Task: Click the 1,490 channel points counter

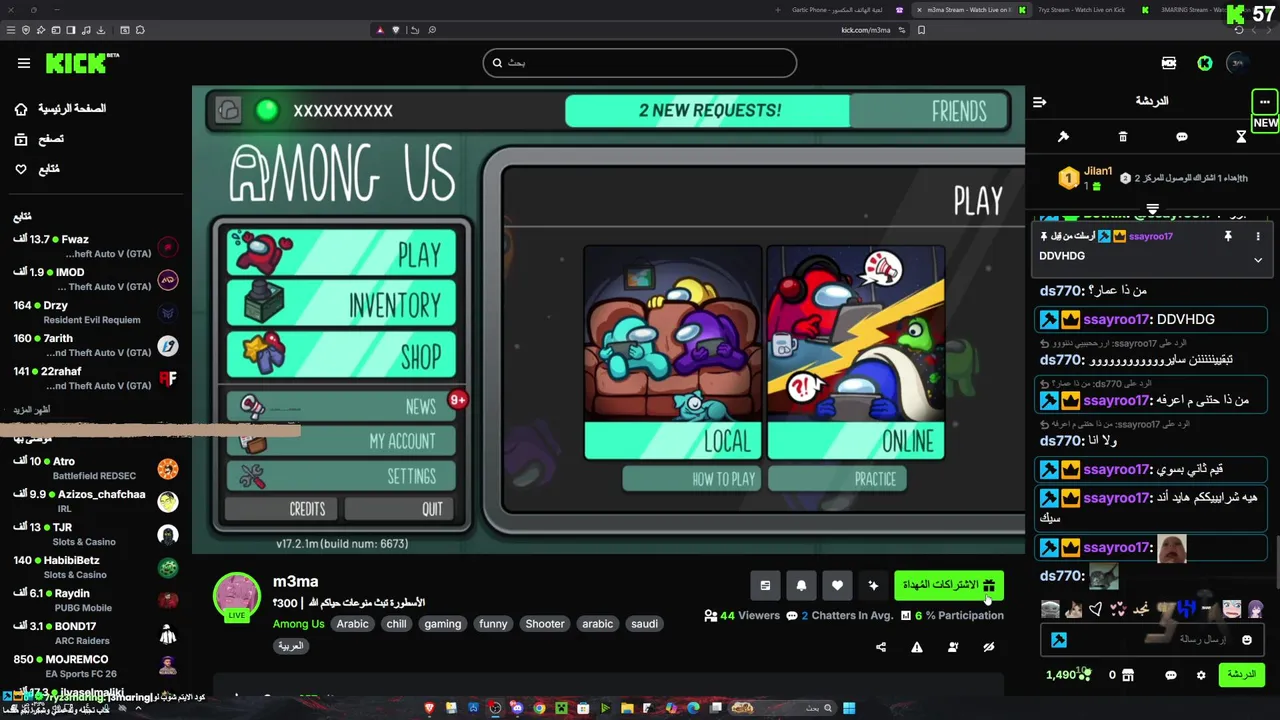Action: click(x=1068, y=675)
